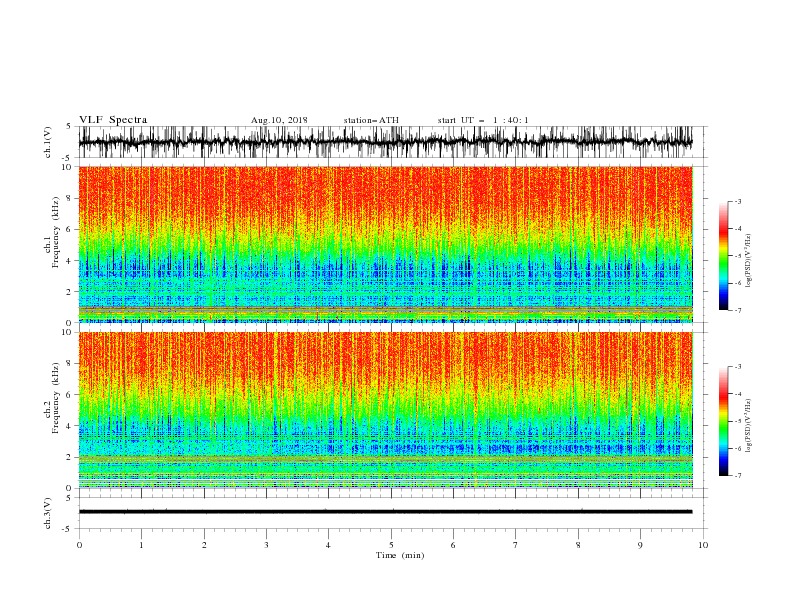The height and width of the screenshot is (612, 792).
Task: Click the "-5" tick of ch.1(V) axis
Action: tap(68, 158)
